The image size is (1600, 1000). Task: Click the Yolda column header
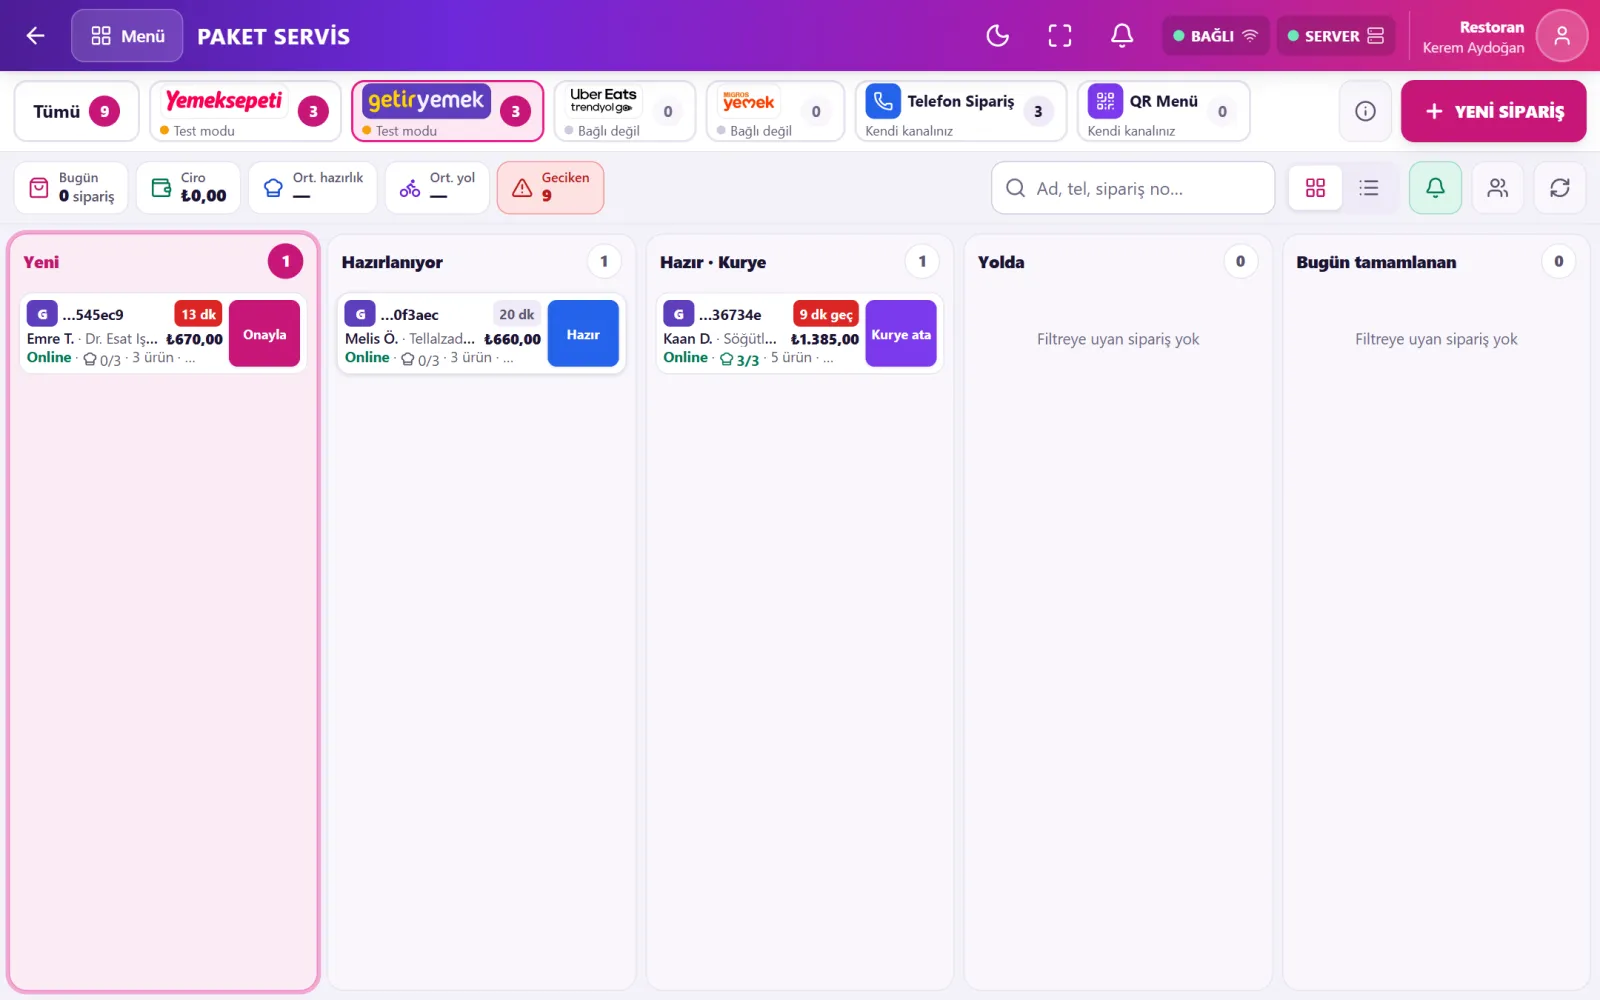pos(1117,262)
